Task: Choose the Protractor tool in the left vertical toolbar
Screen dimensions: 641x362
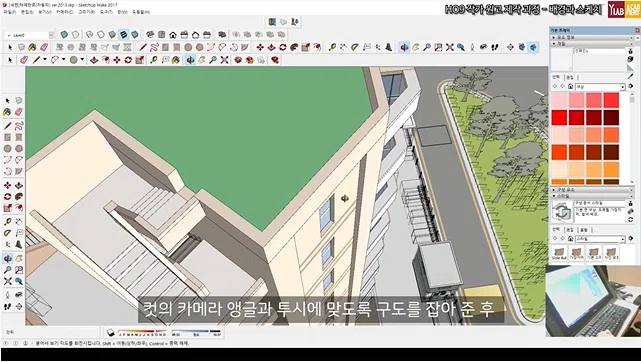Action: pos(7,233)
